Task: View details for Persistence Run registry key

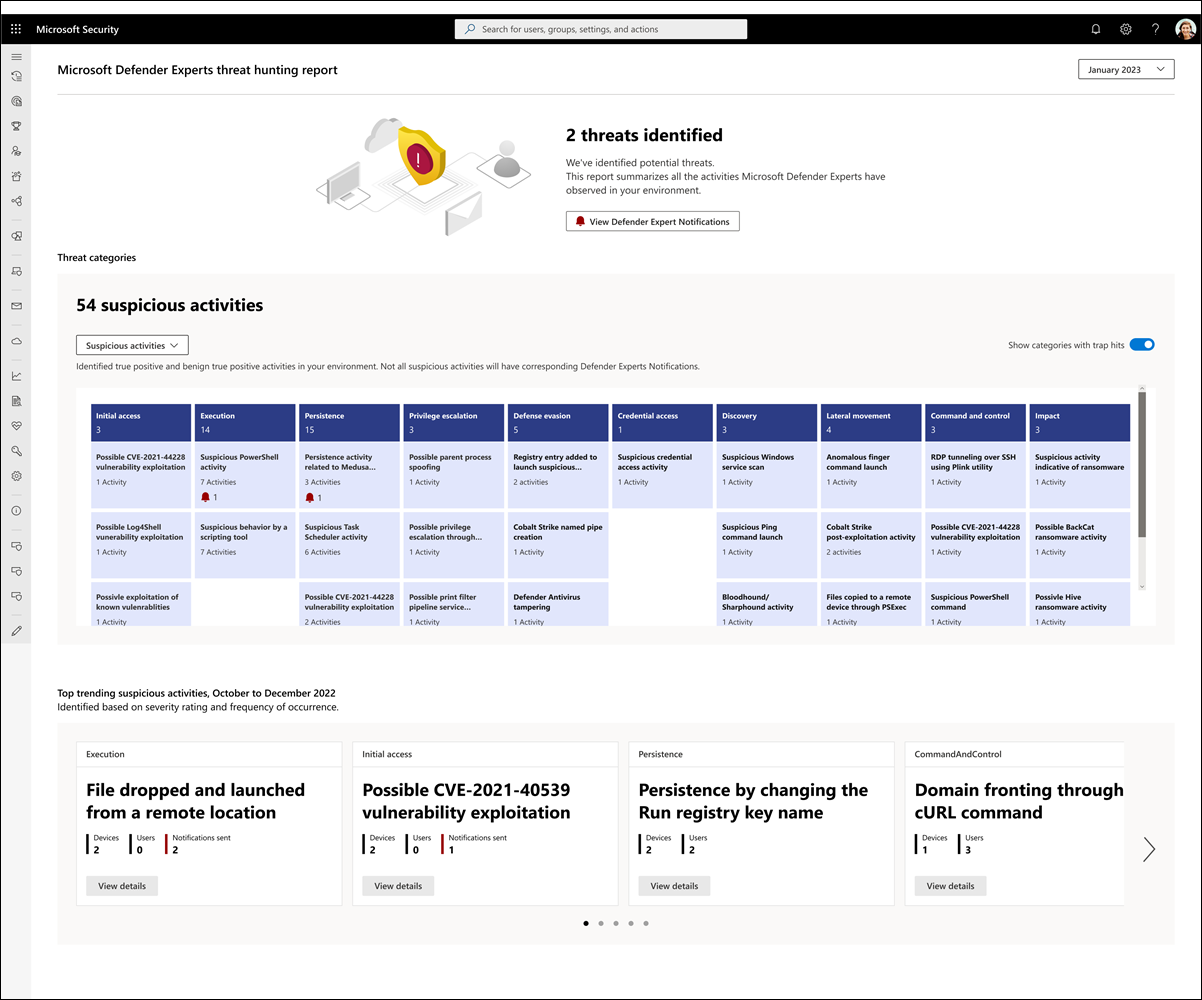Action: tap(674, 886)
